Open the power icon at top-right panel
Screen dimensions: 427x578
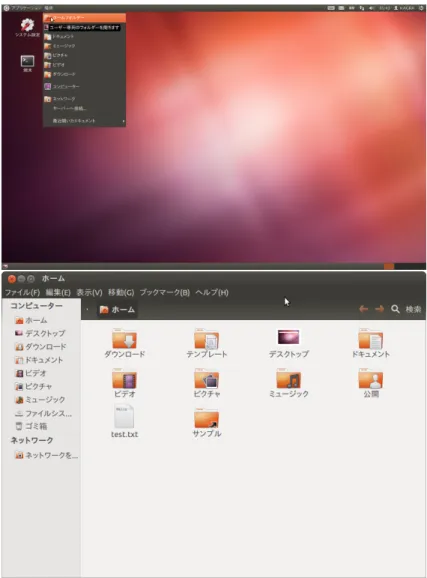421,8
